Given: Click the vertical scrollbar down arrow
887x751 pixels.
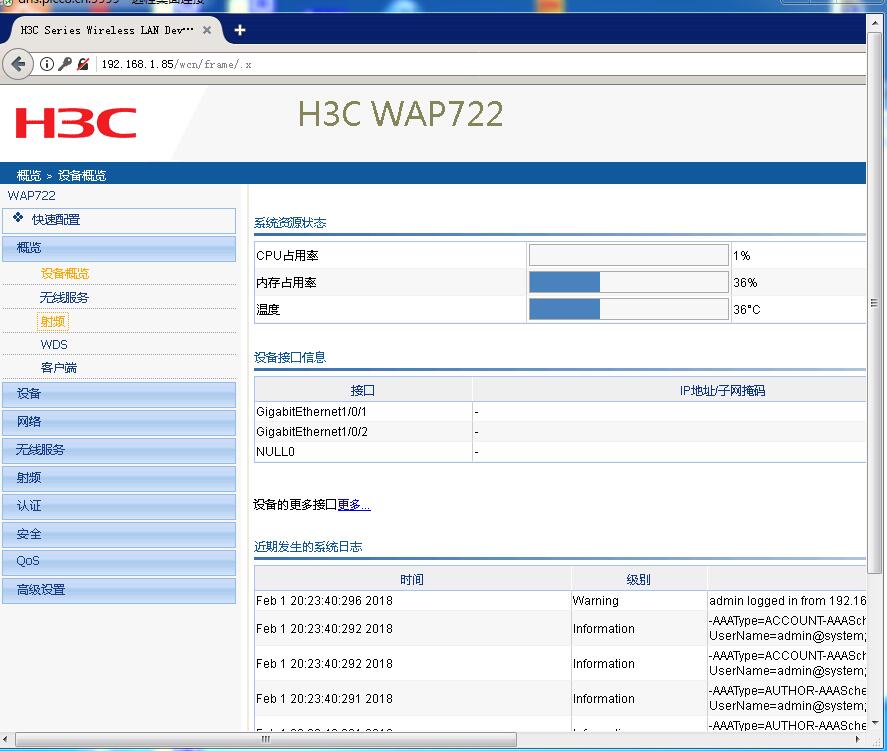Looking at the screenshot, I should (x=875, y=723).
